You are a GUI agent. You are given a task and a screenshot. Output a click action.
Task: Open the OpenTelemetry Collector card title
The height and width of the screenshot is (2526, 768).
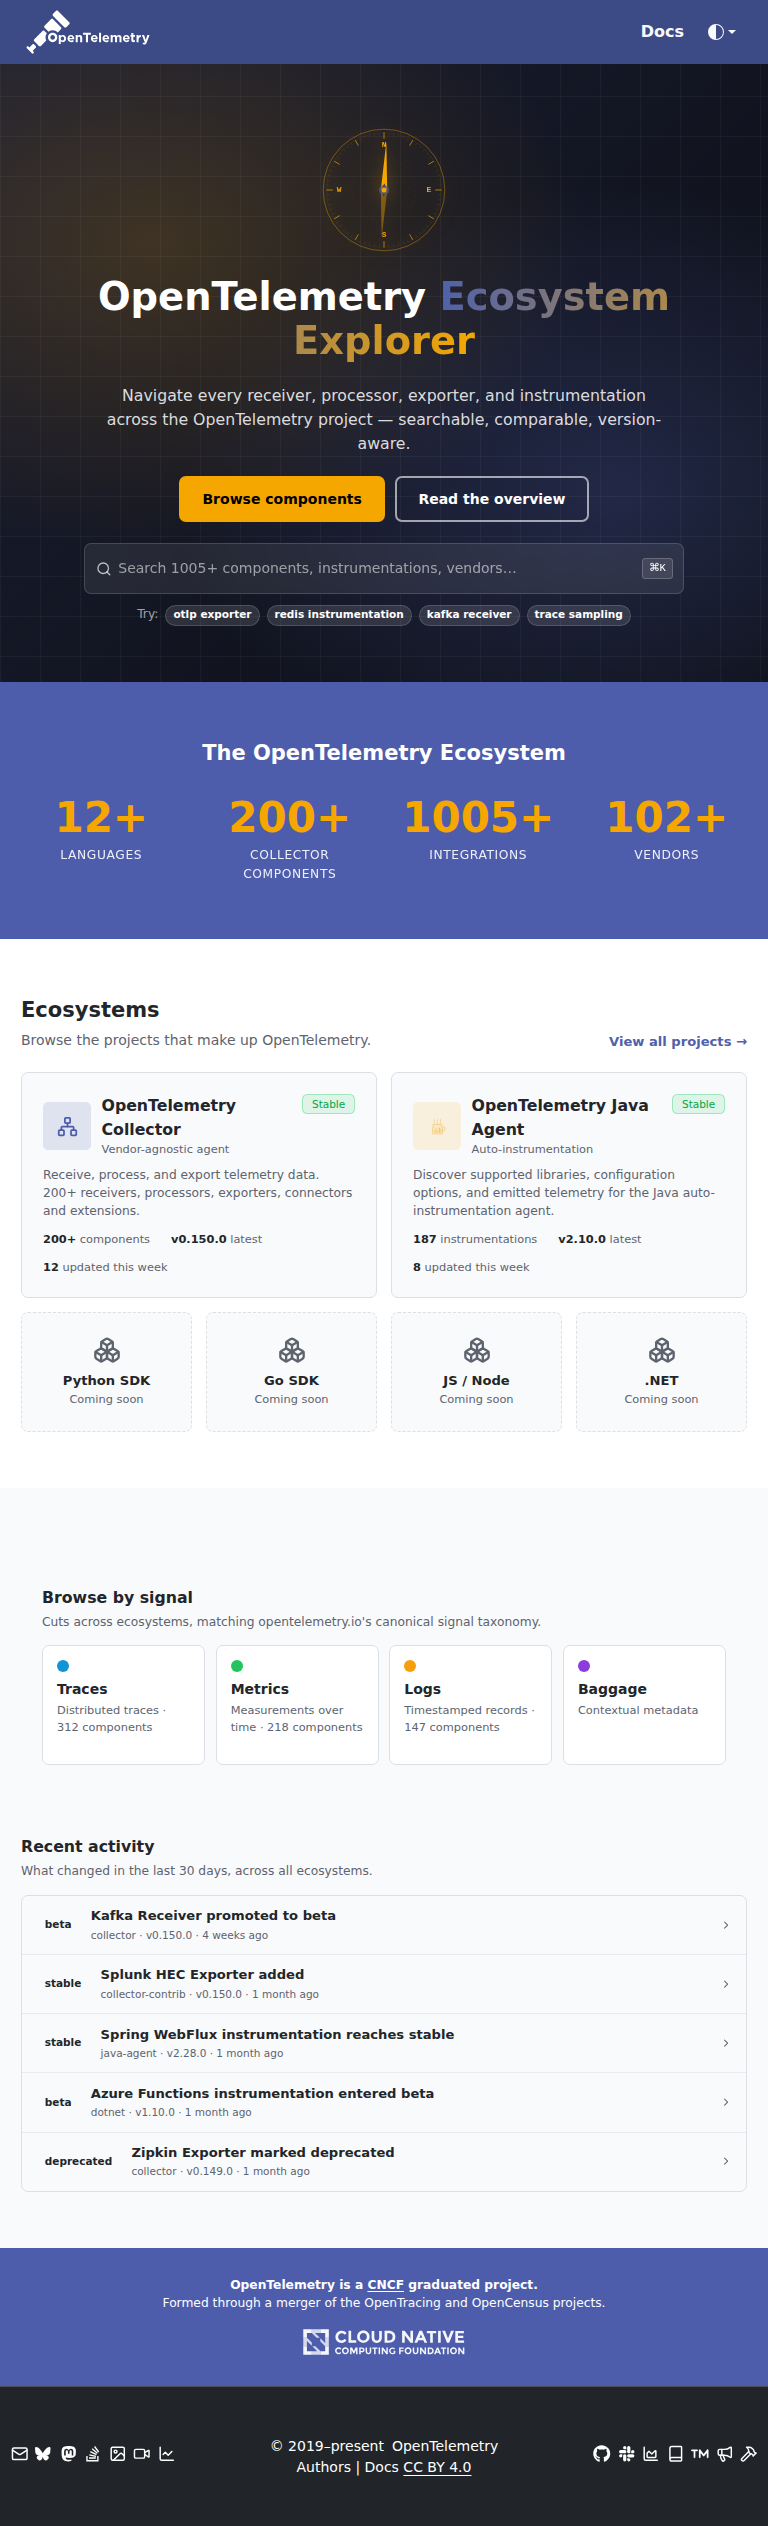(x=169, y=1117)
